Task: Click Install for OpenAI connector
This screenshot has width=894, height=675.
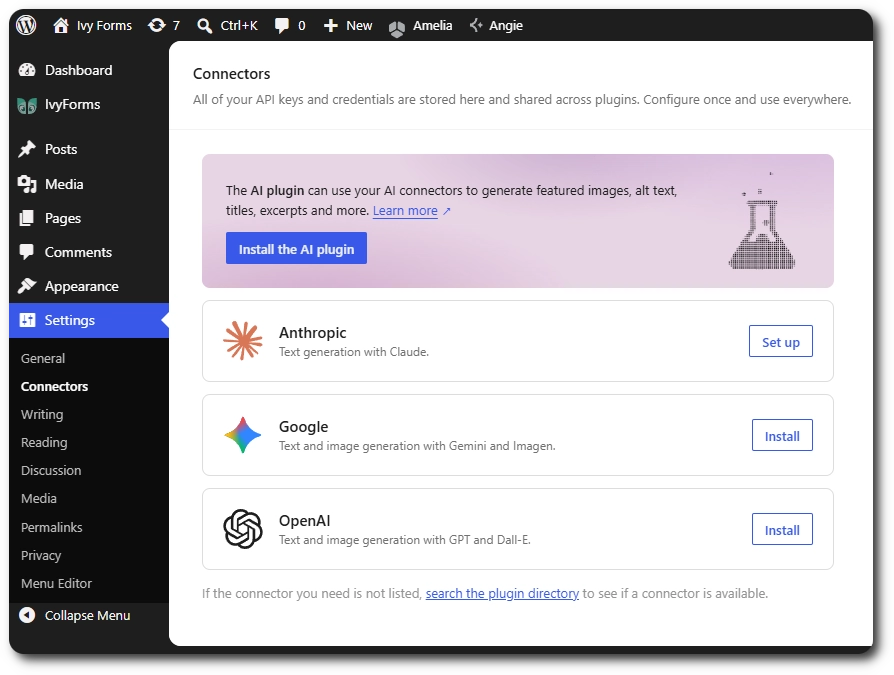Action: tap(782, 529)
